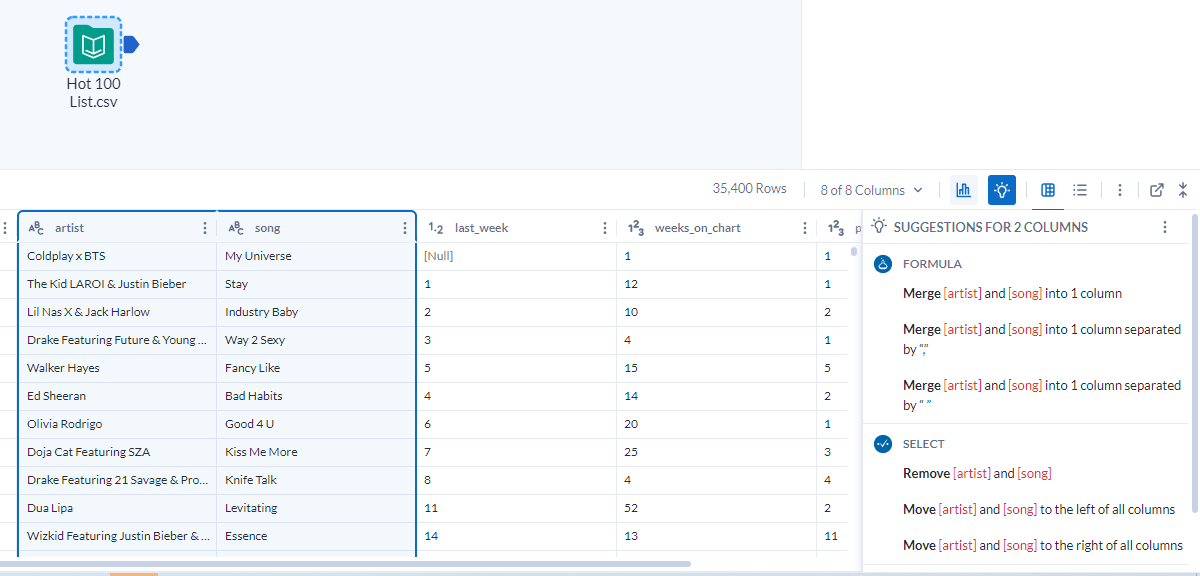Click the integer type icon for weeks_on_chart
1200x576 pixels.
tap(636, 228)
